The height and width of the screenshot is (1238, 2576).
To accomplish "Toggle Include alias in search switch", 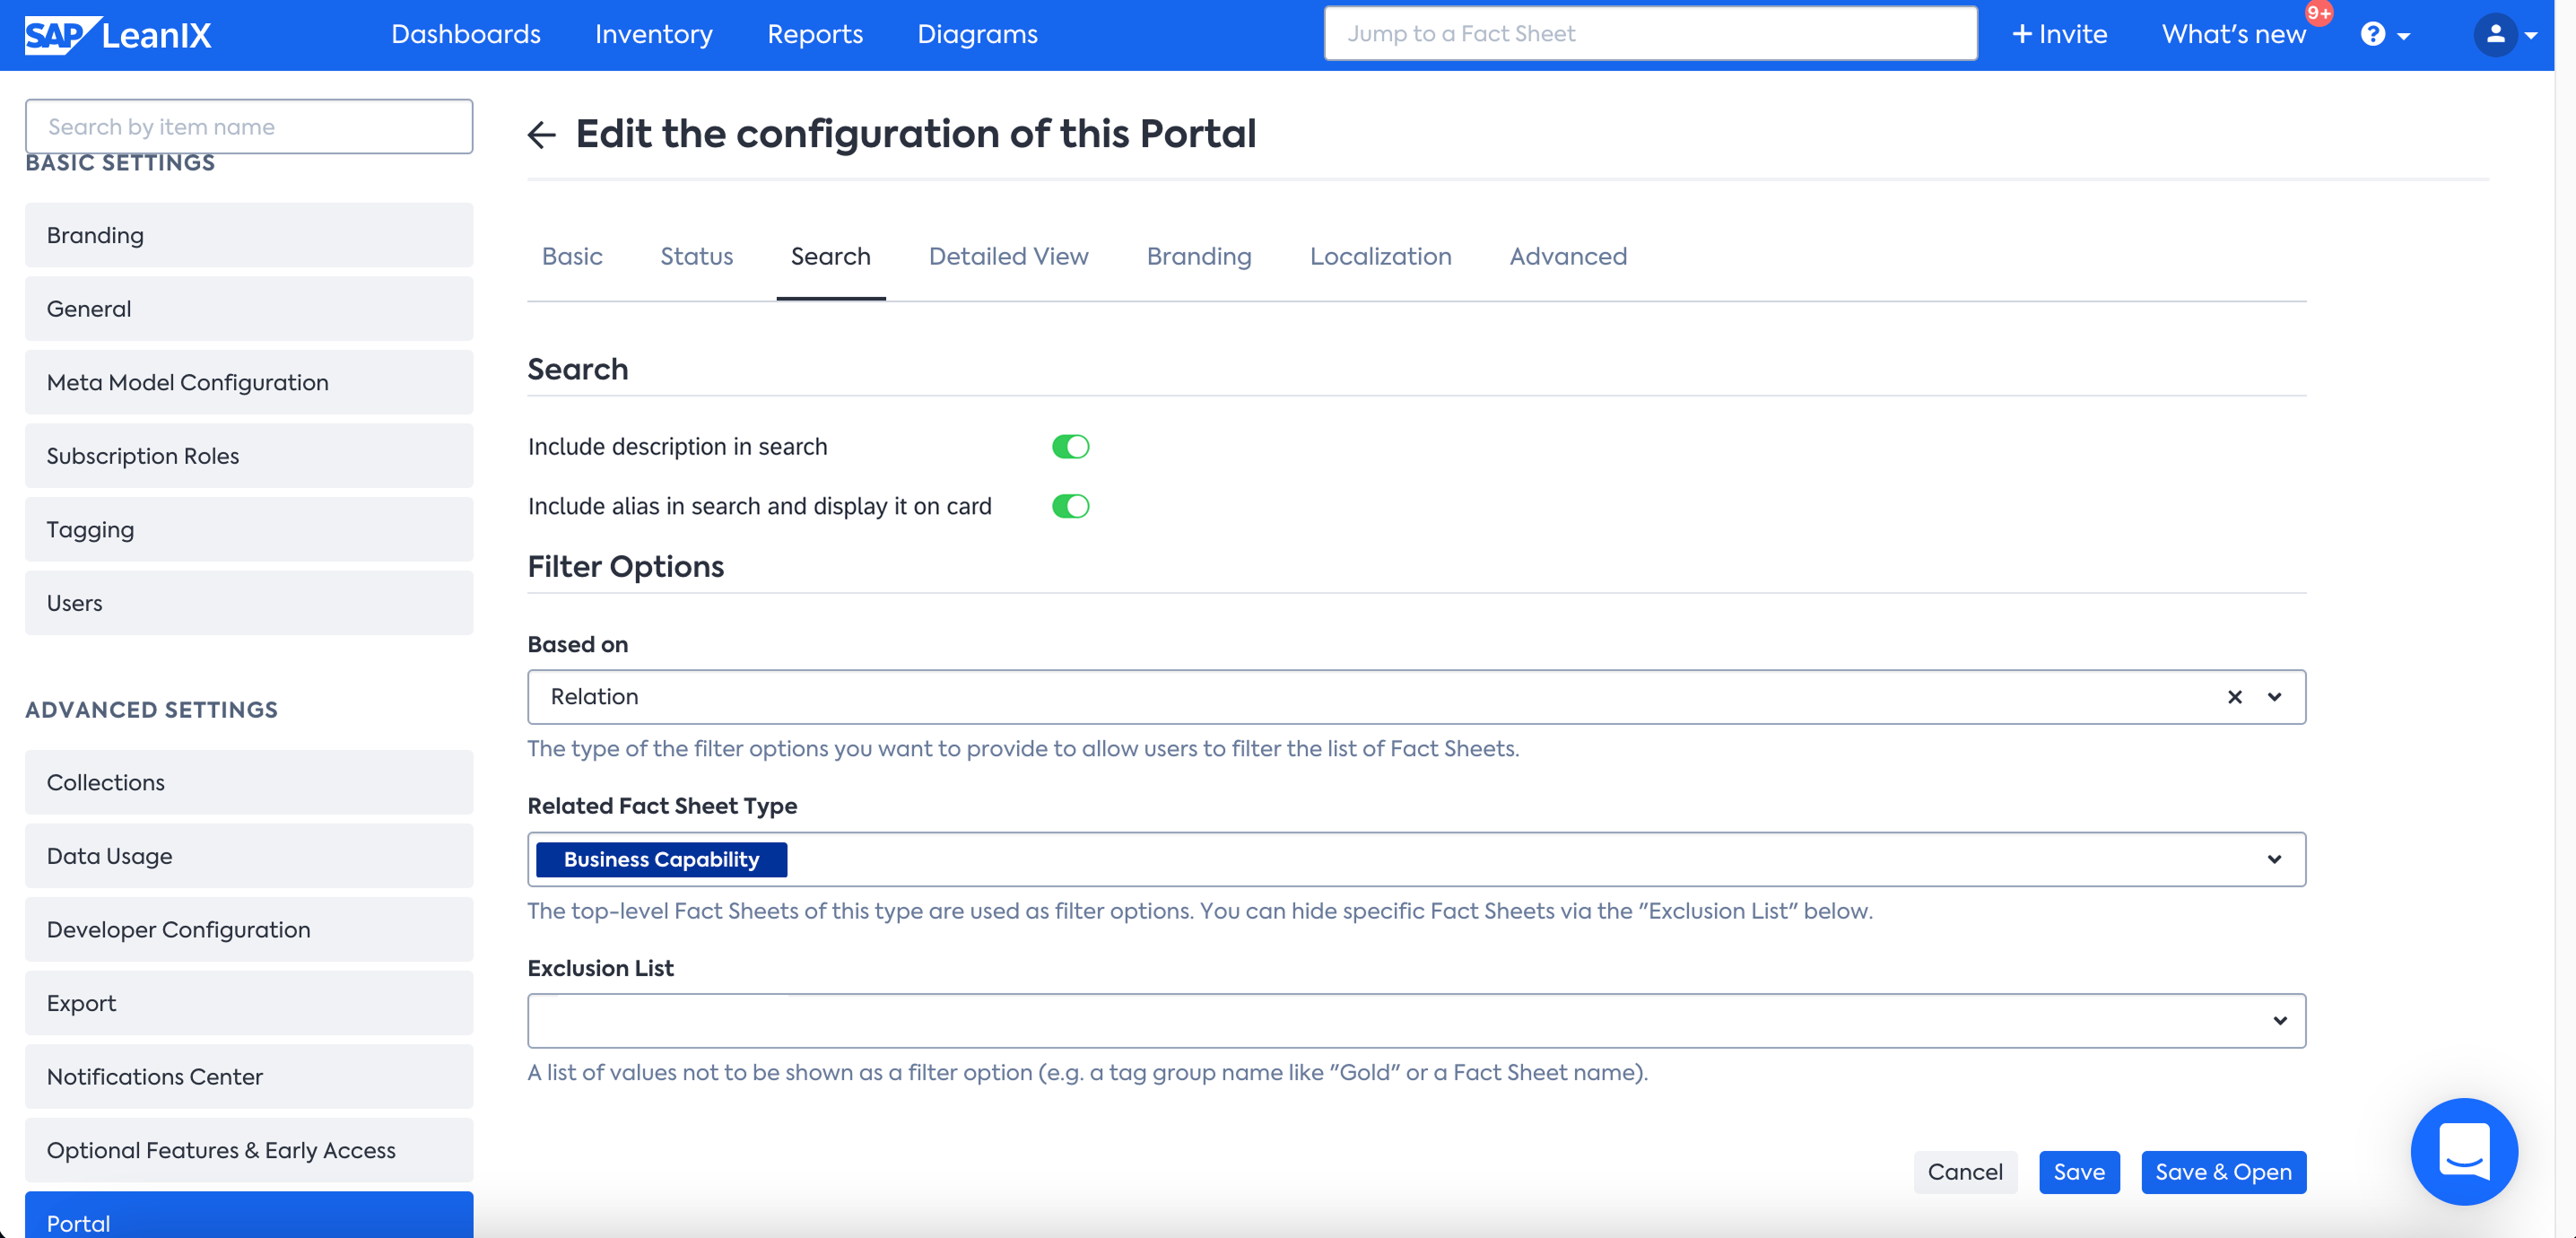I will [1069, 506].
